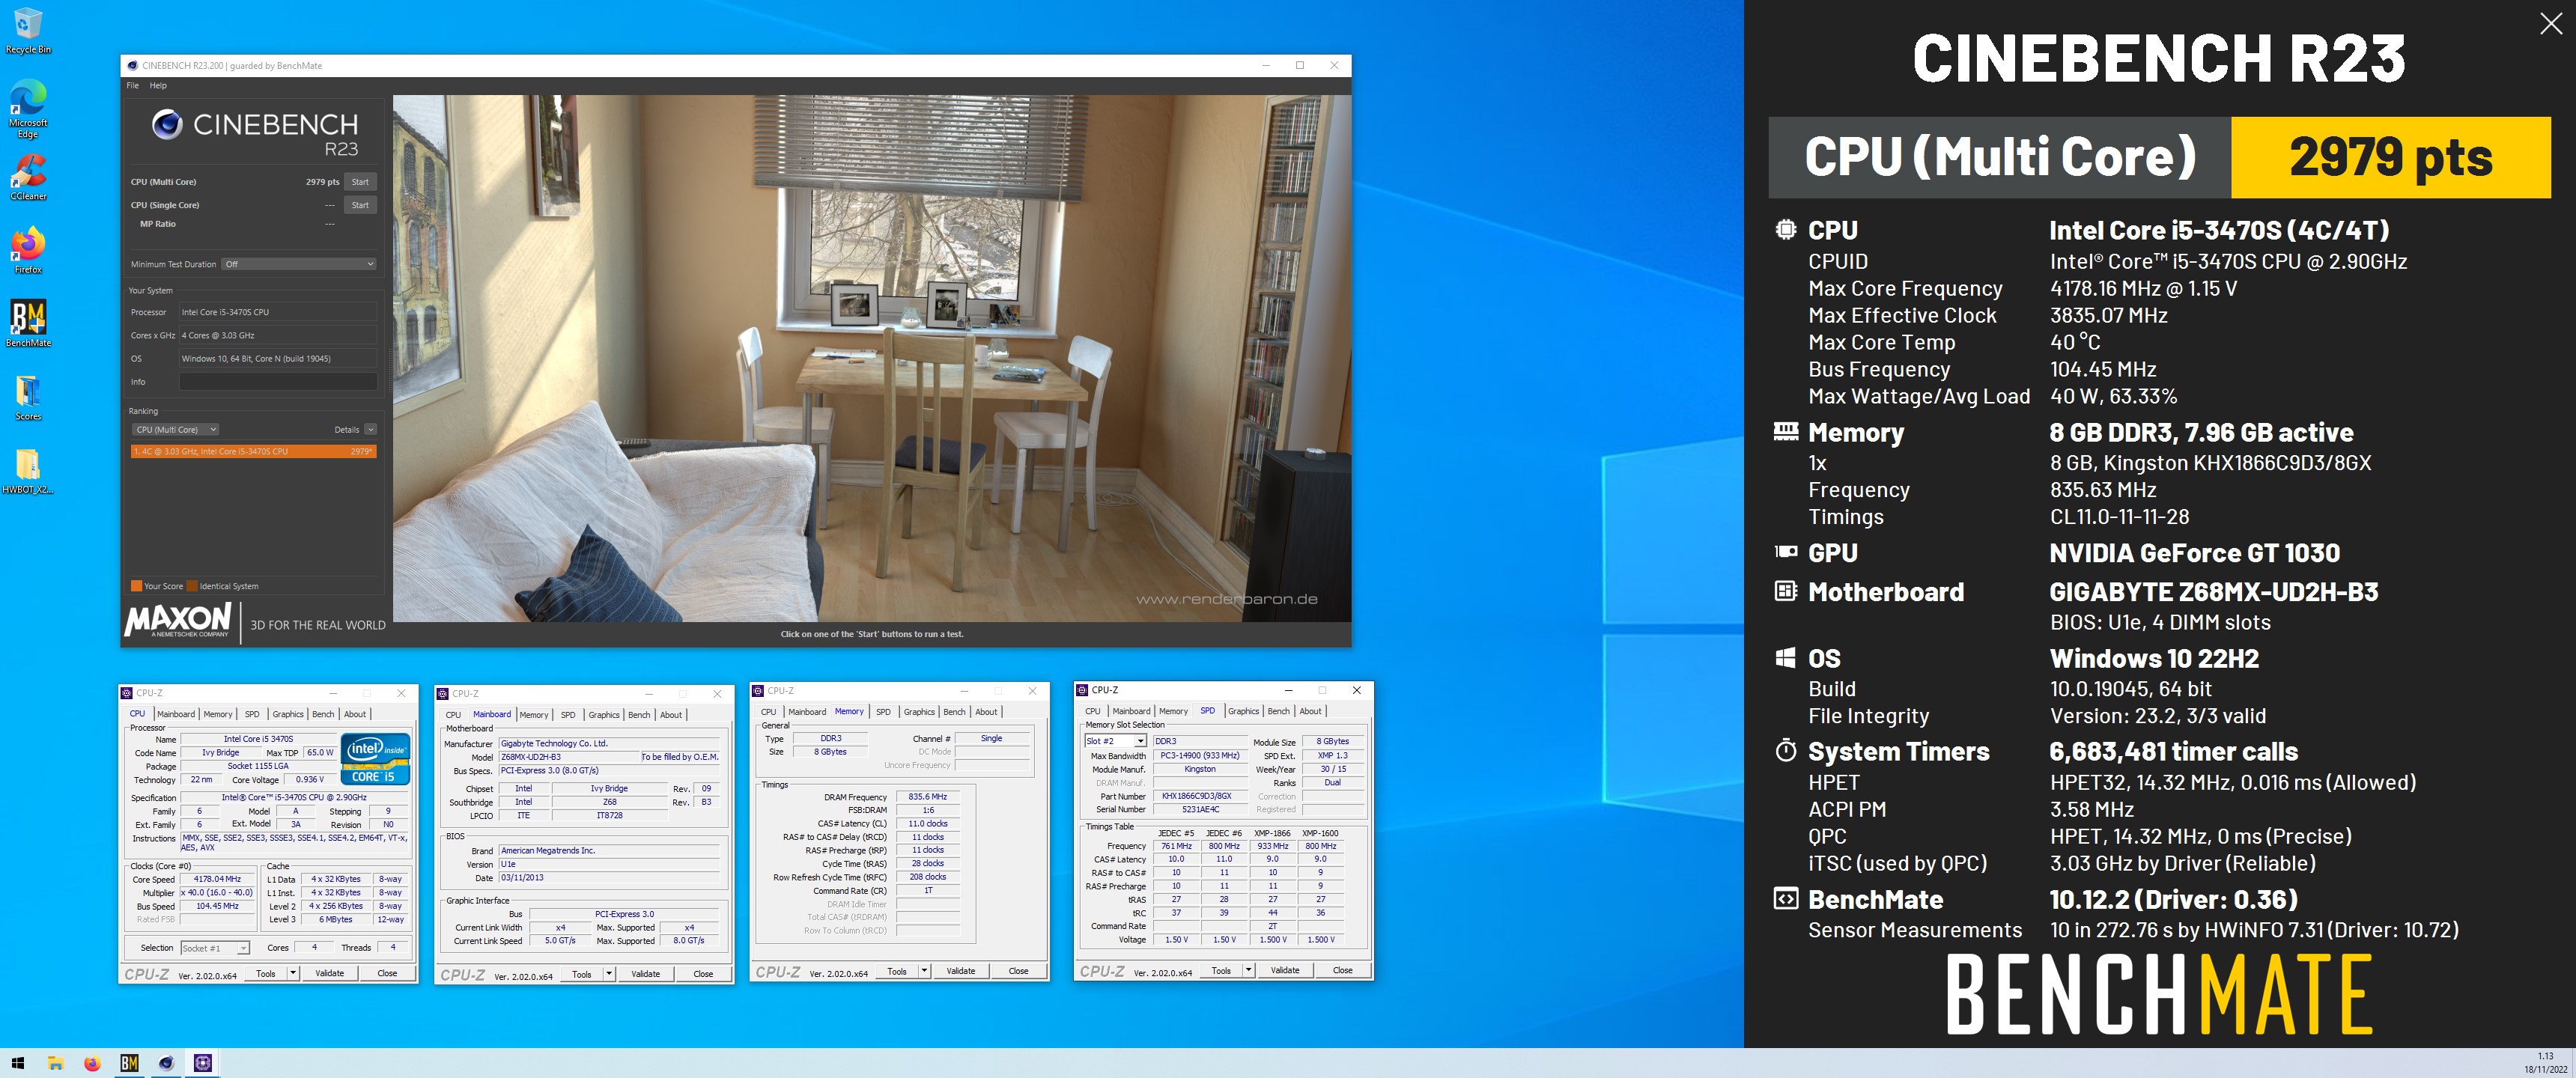The width and height of the screenshot is (2576, 1078).
Task: Open the Scores folder on the desktop
Action: point(28,397)
